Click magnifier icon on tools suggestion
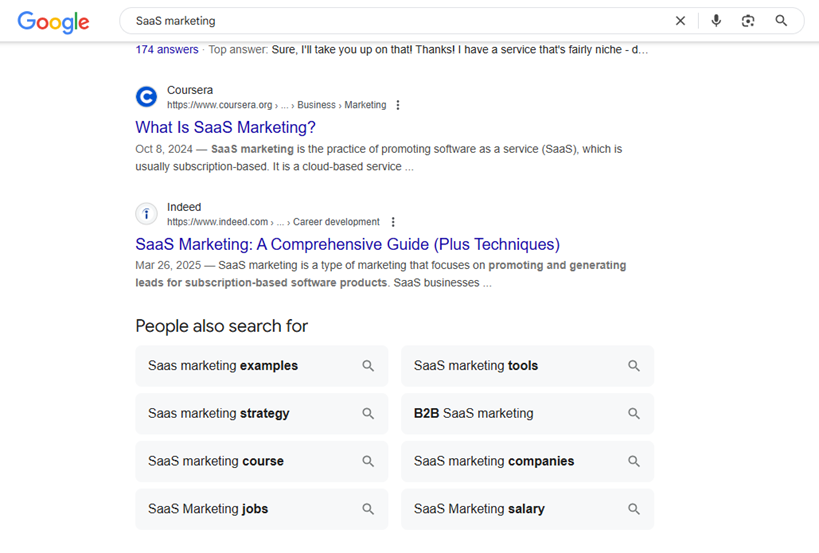 (x=634, y=366)
